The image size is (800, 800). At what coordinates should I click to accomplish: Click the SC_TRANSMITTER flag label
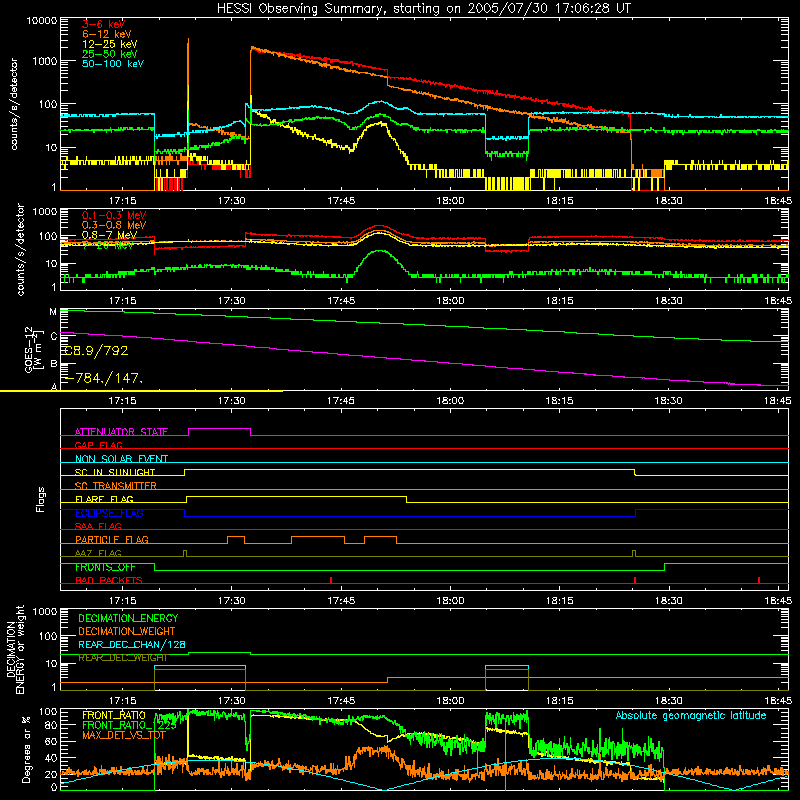point(116,486)
